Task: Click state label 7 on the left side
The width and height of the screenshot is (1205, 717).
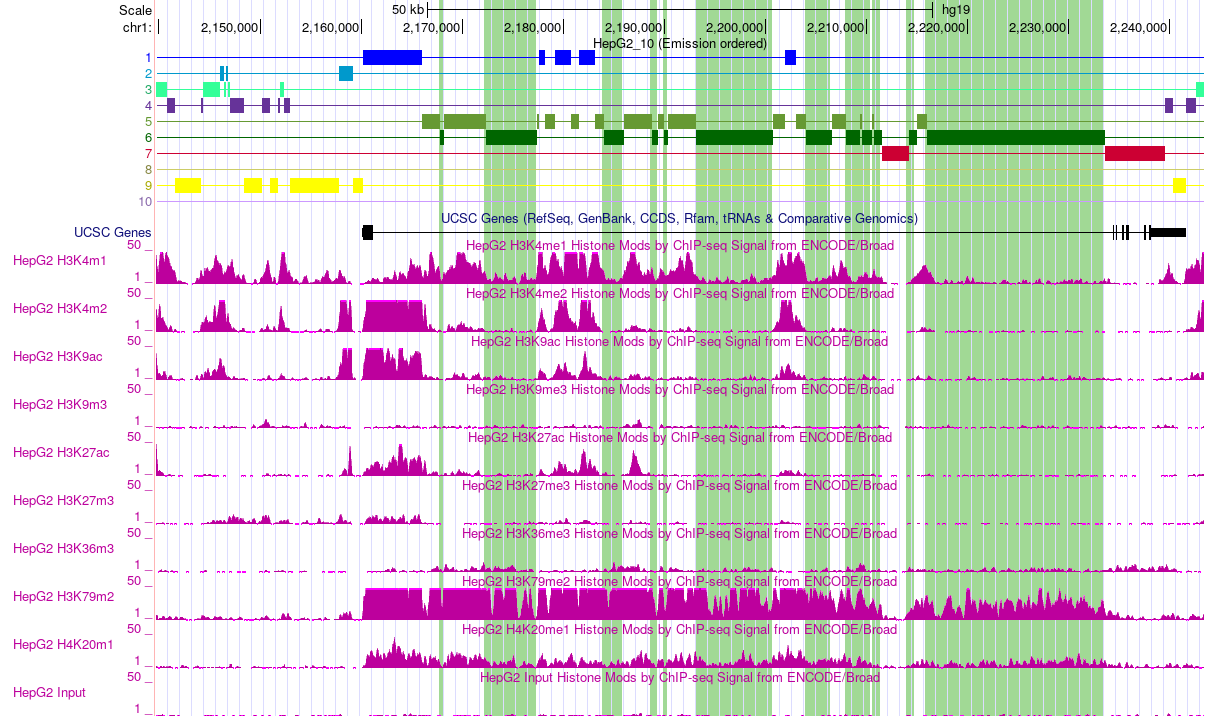Action: 147,153
